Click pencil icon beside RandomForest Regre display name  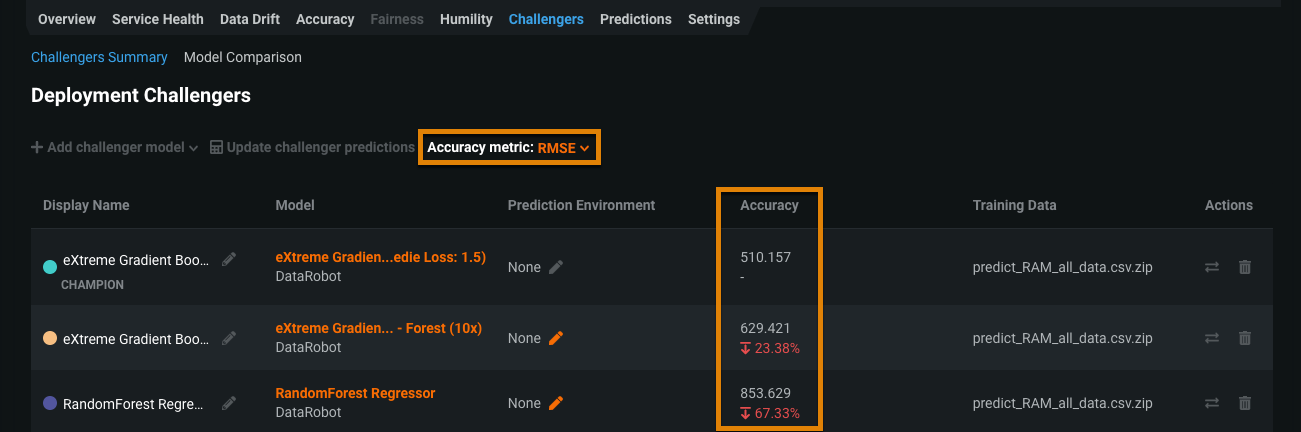pos(229,403)
